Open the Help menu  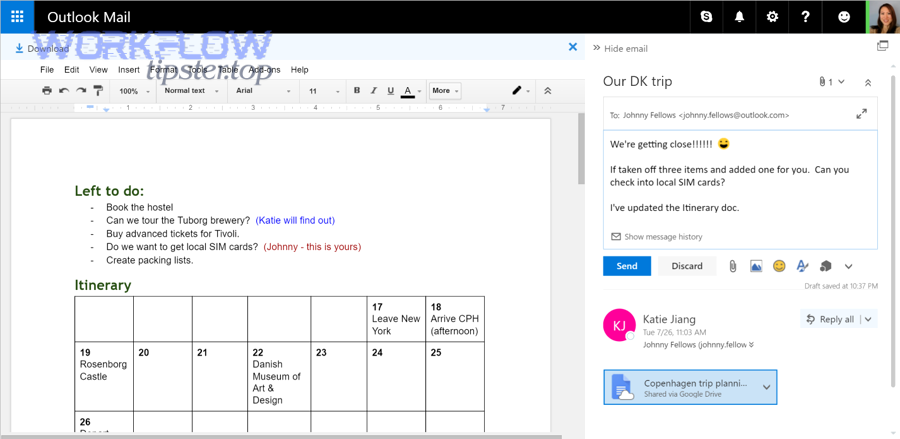[x=300, y=69]
